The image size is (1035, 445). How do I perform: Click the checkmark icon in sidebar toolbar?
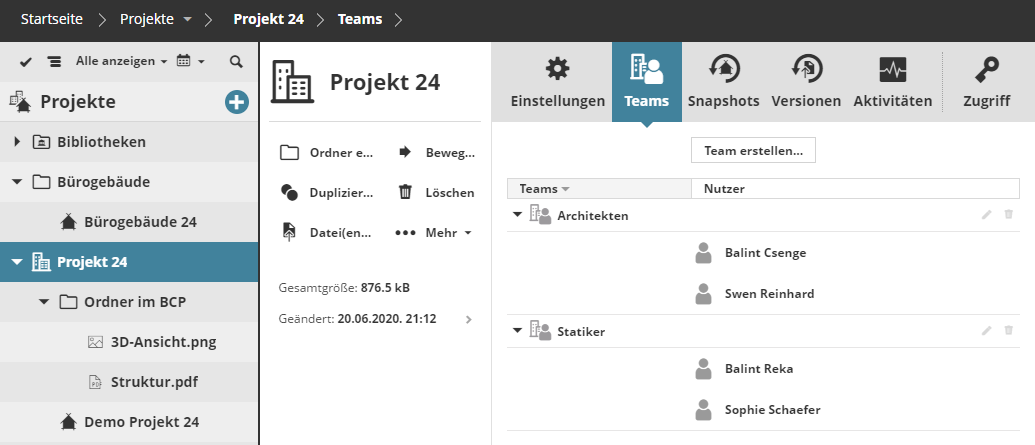click(26, 62)
